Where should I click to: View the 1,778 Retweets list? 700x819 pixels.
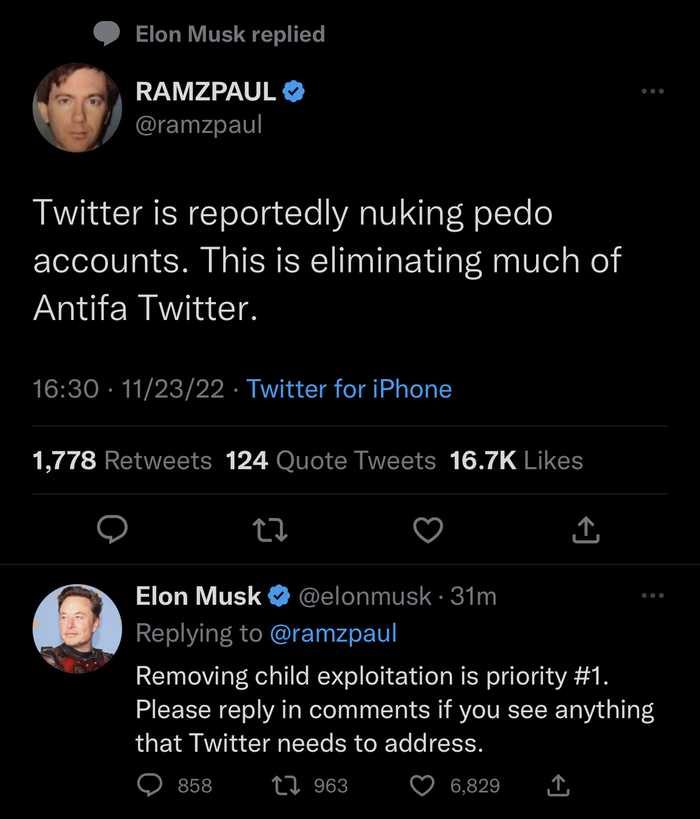tap(122, 461)
